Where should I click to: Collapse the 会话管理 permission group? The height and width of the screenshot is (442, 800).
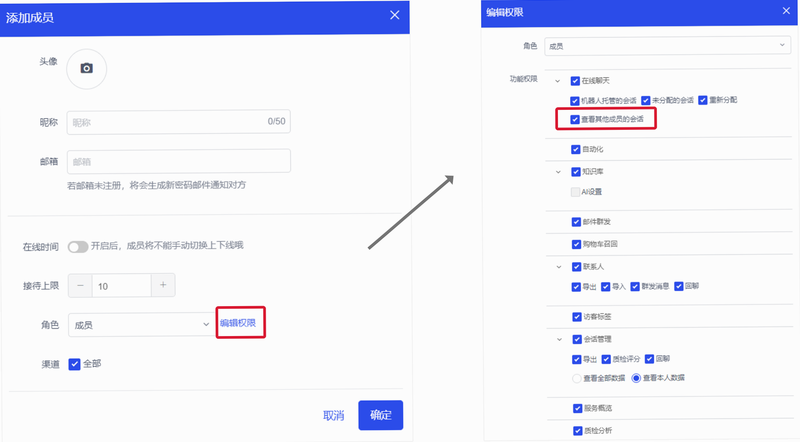tap(559, 339)
